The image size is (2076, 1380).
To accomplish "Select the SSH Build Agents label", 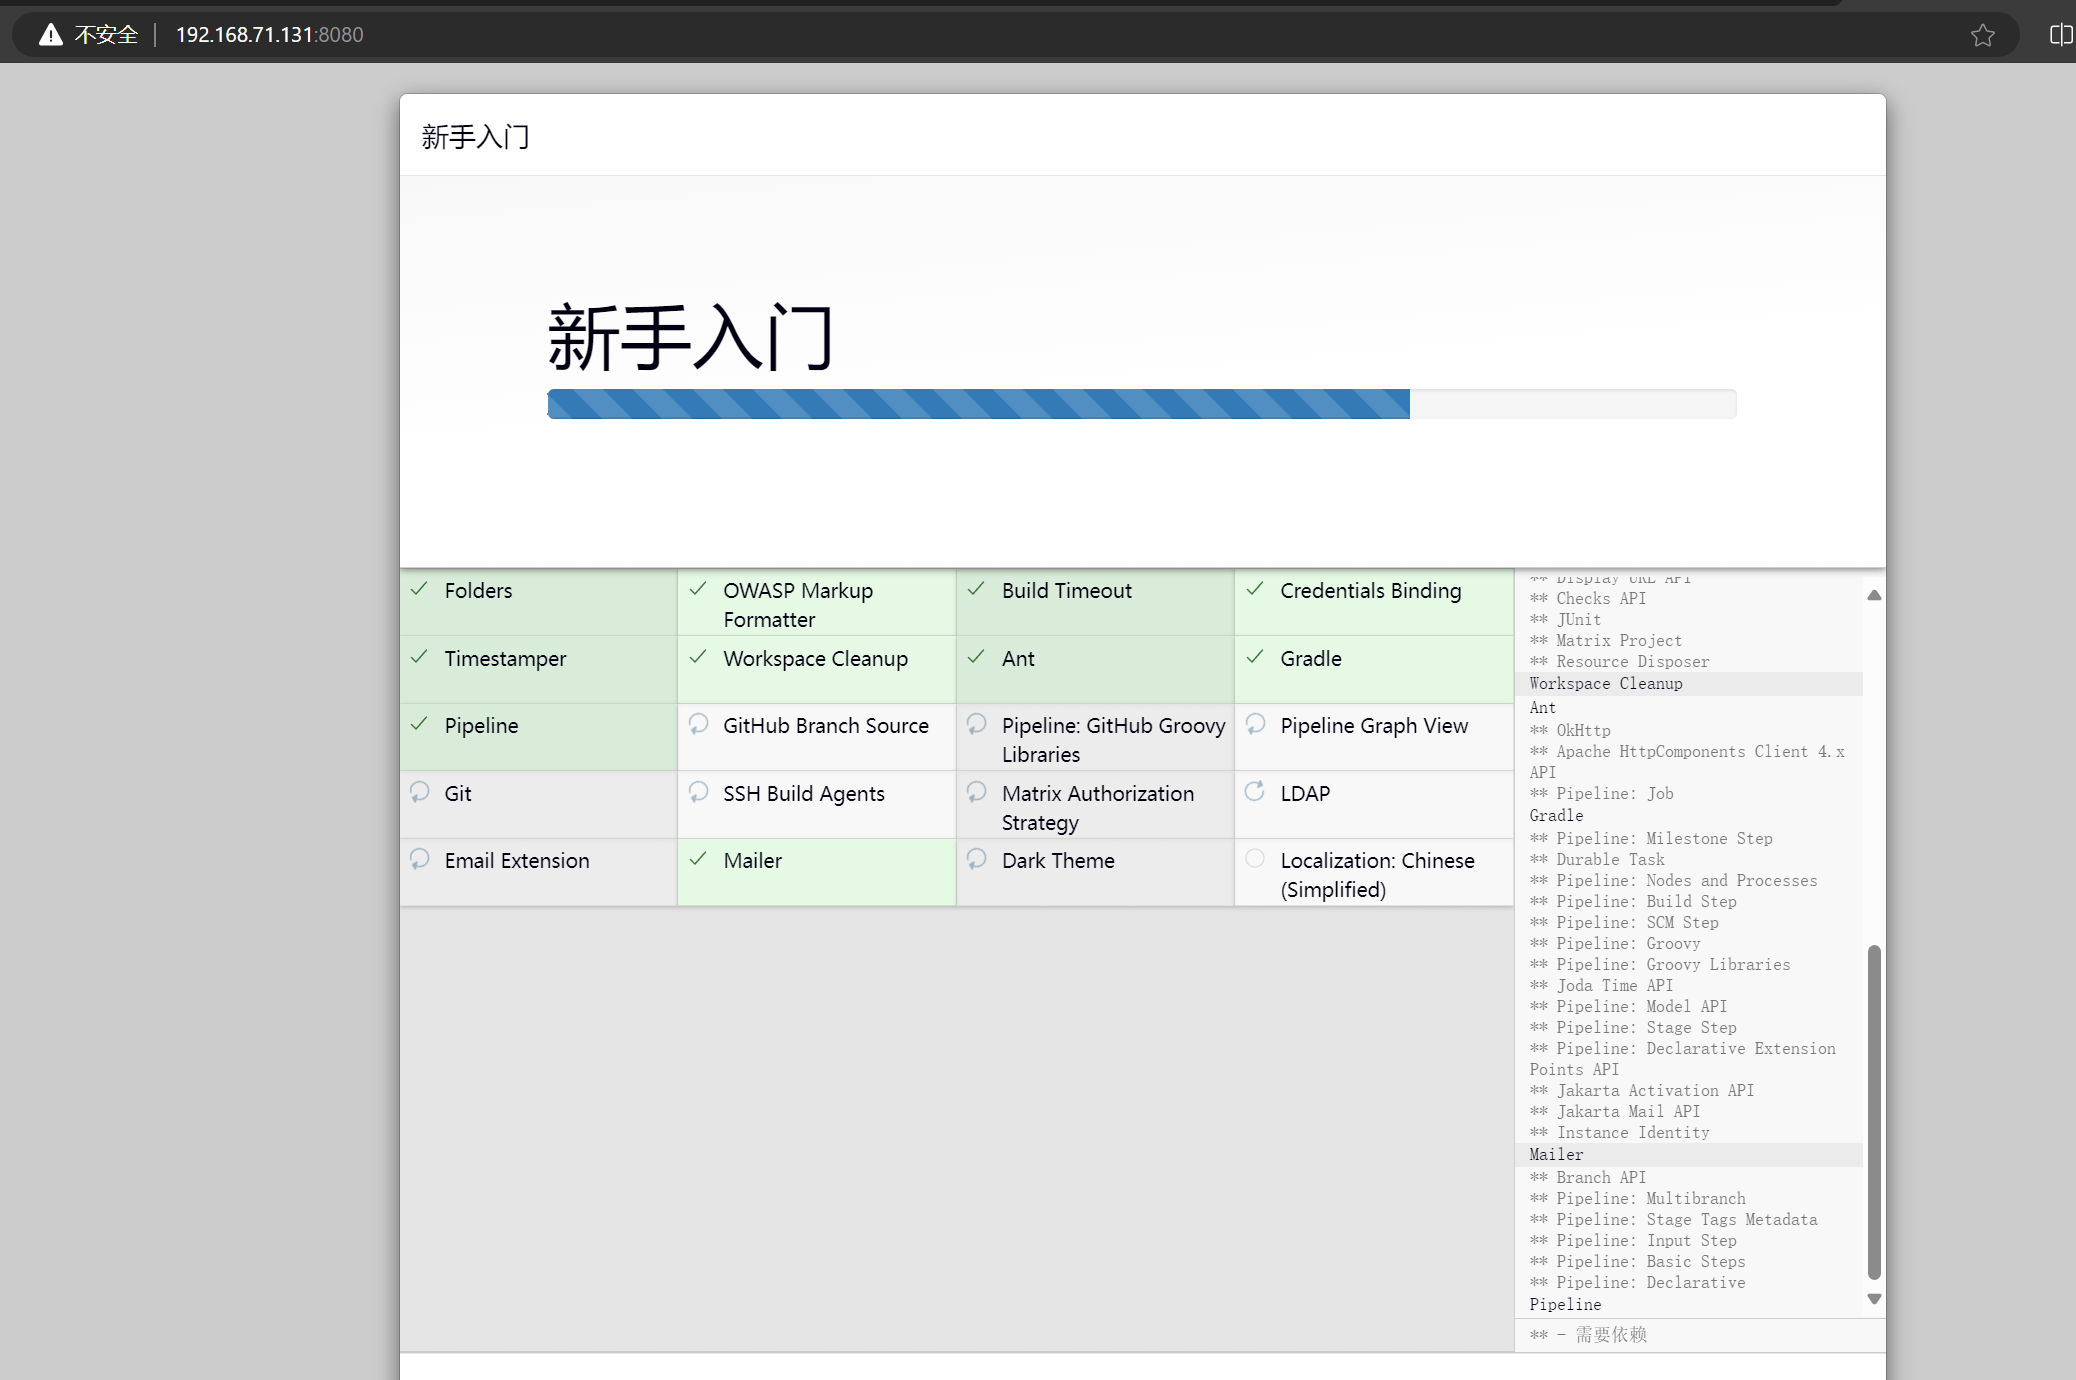I will 803,794.
